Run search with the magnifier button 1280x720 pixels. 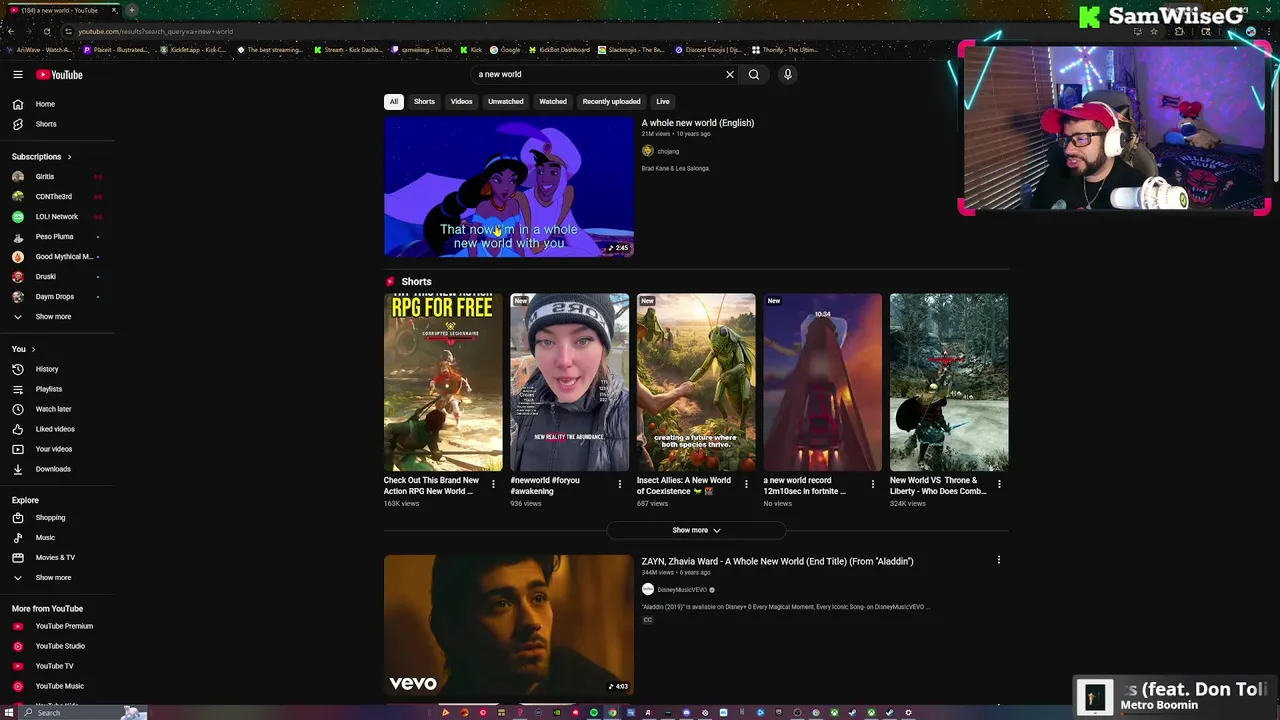[x=754, y=74]
